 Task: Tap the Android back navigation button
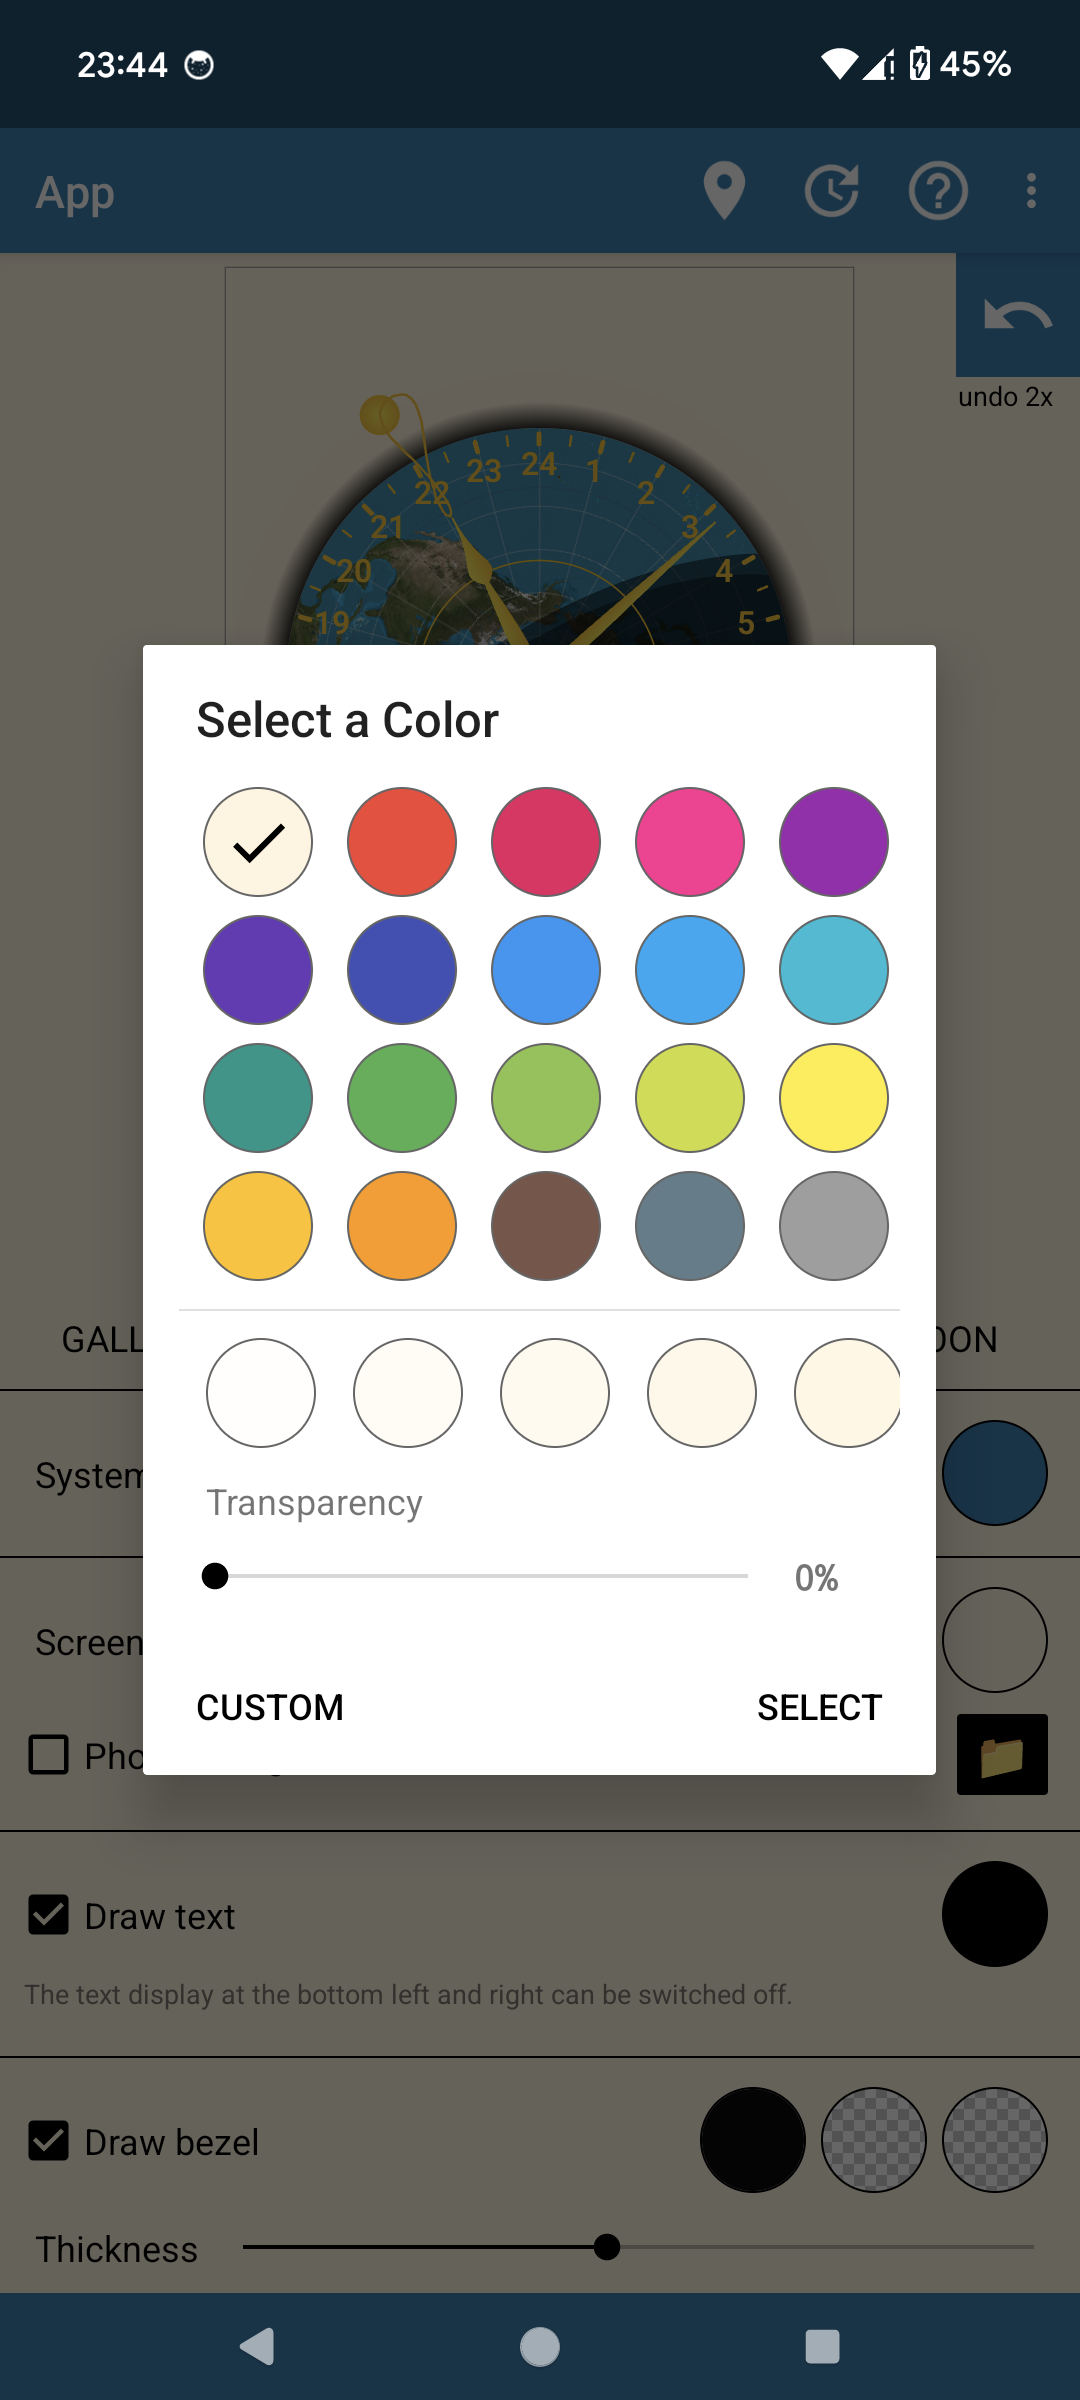(258, 2346)
